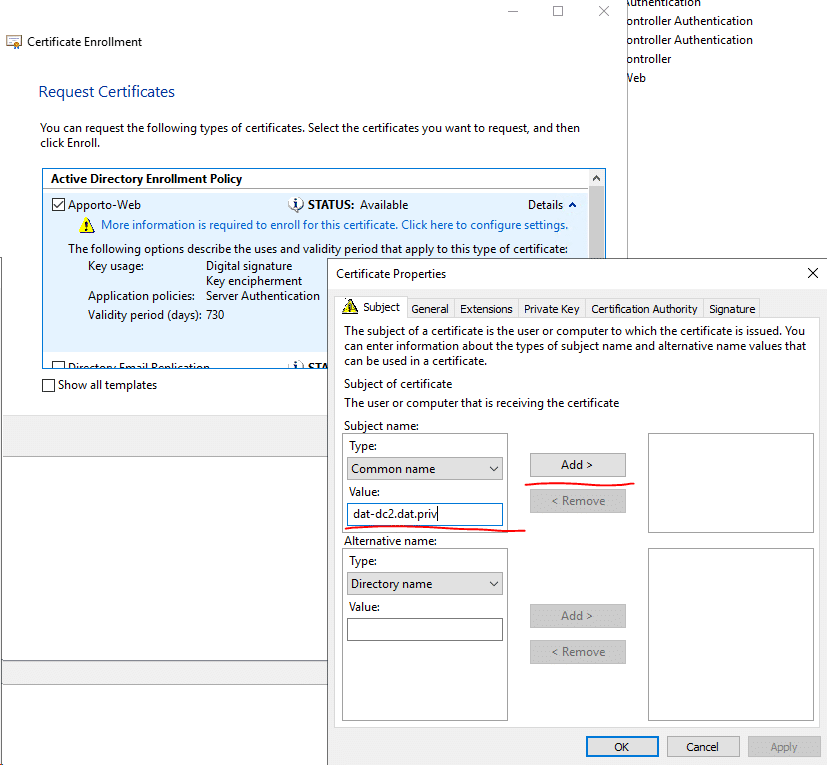
Task: Switch to the Private Key tab
Action: [551, 309]
